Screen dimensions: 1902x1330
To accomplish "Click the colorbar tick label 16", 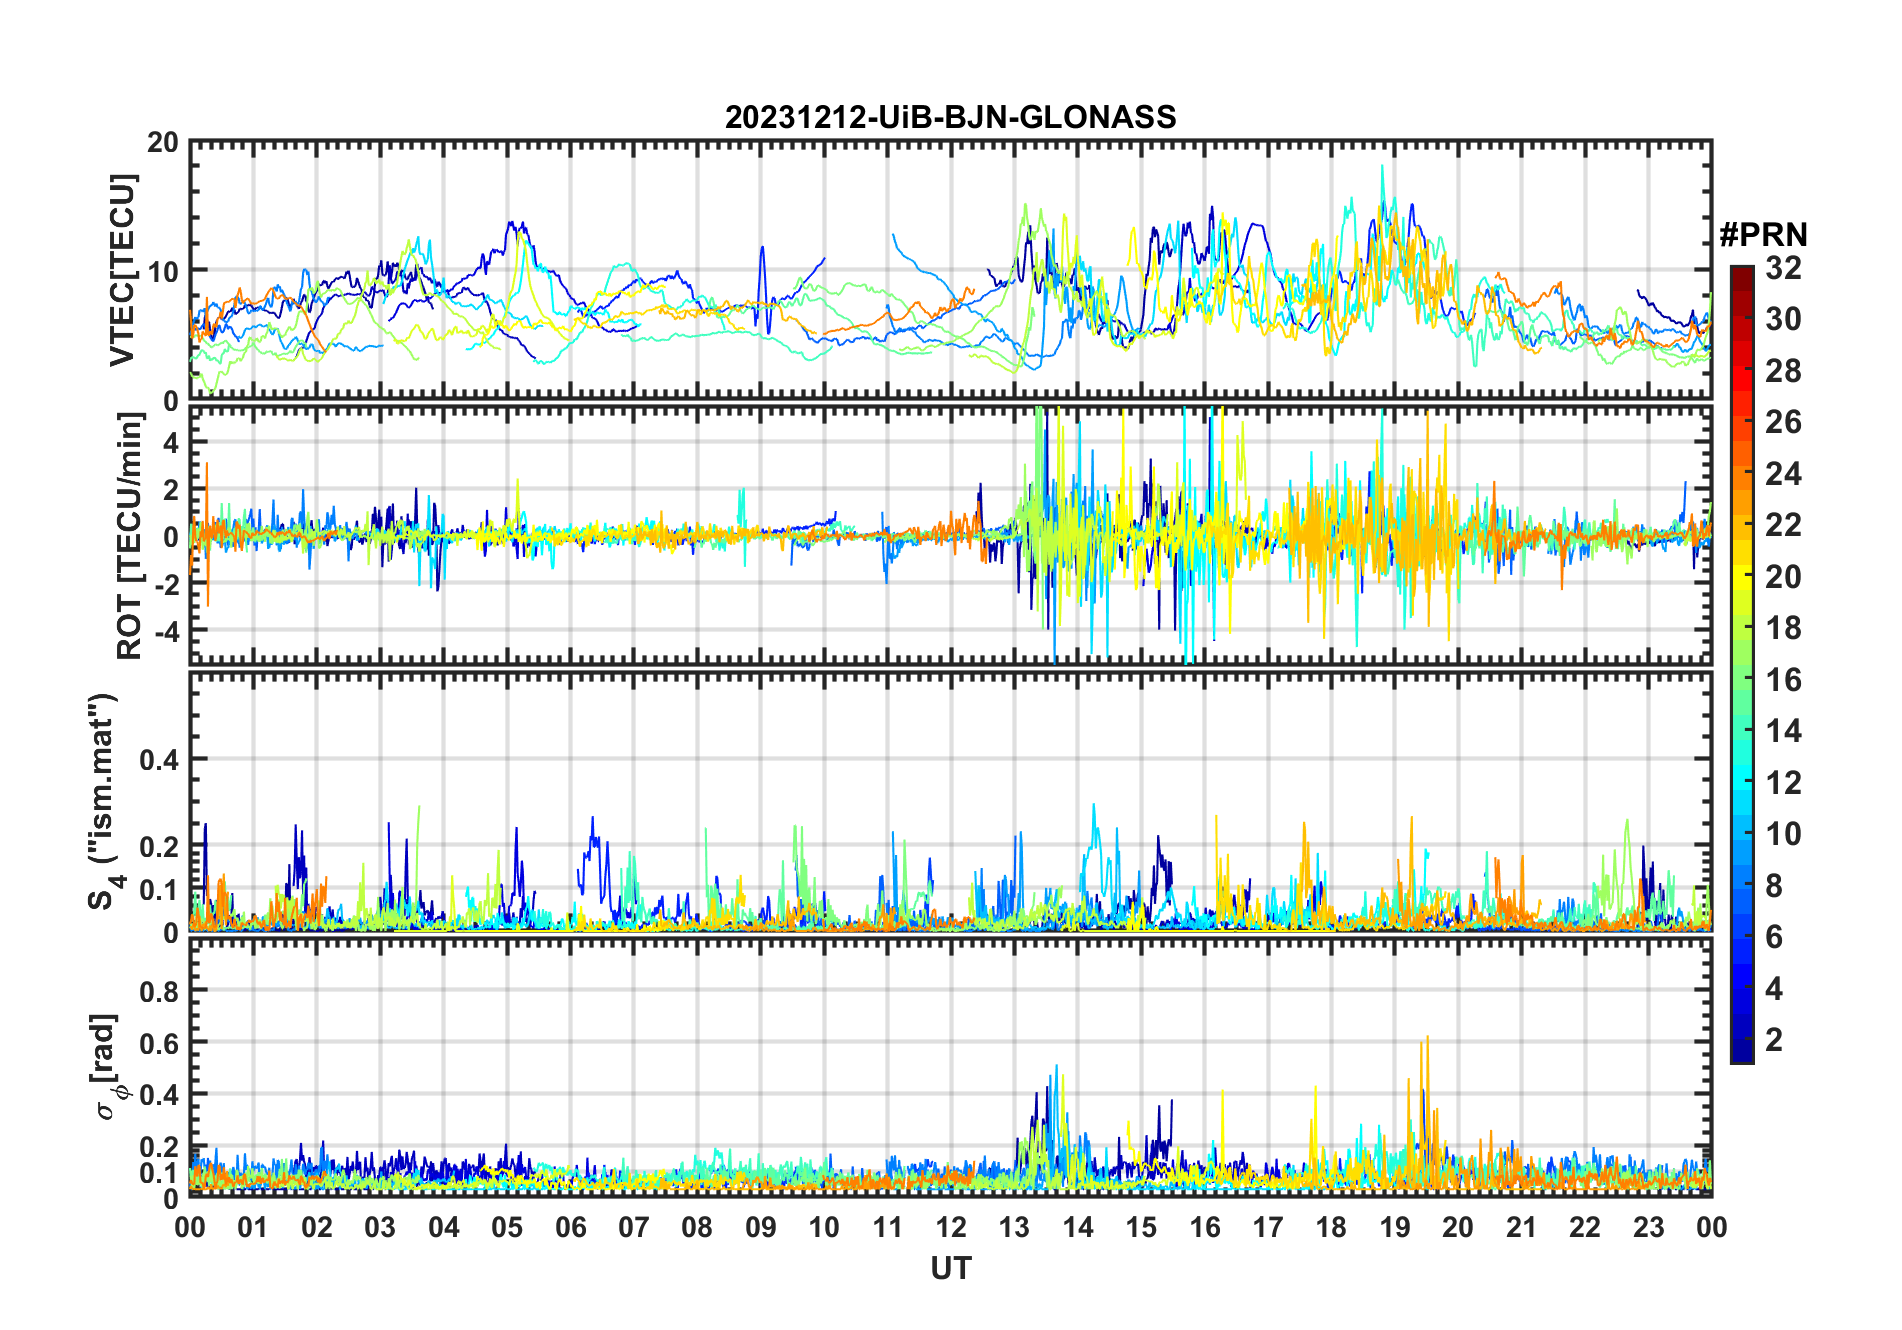I will pyautogui.click(x=1783, y=680).
